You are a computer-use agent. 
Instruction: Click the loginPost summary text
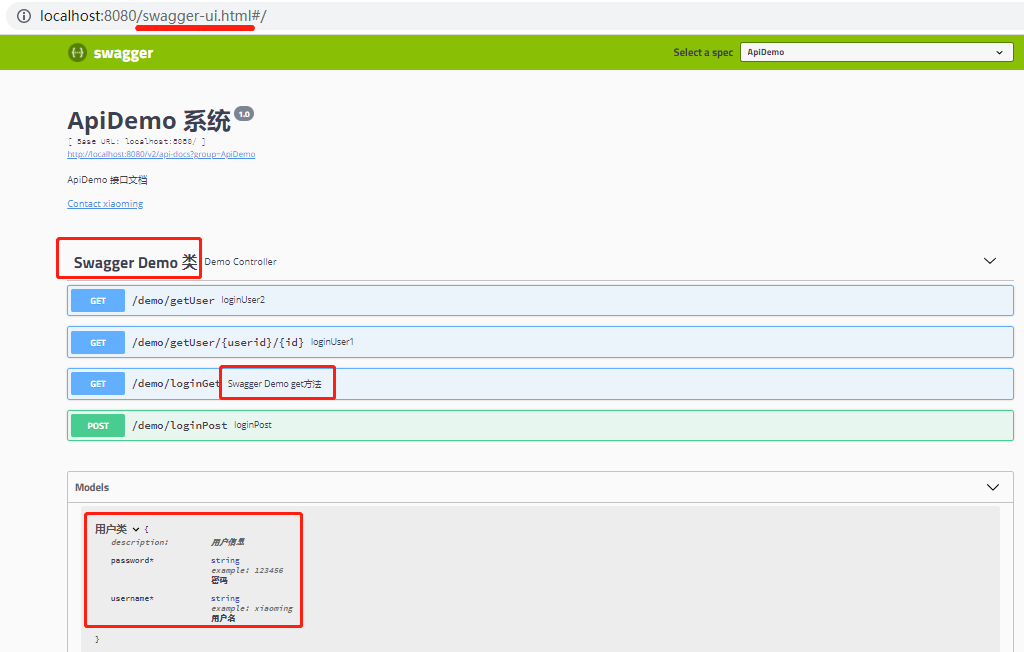pos(253,425)
